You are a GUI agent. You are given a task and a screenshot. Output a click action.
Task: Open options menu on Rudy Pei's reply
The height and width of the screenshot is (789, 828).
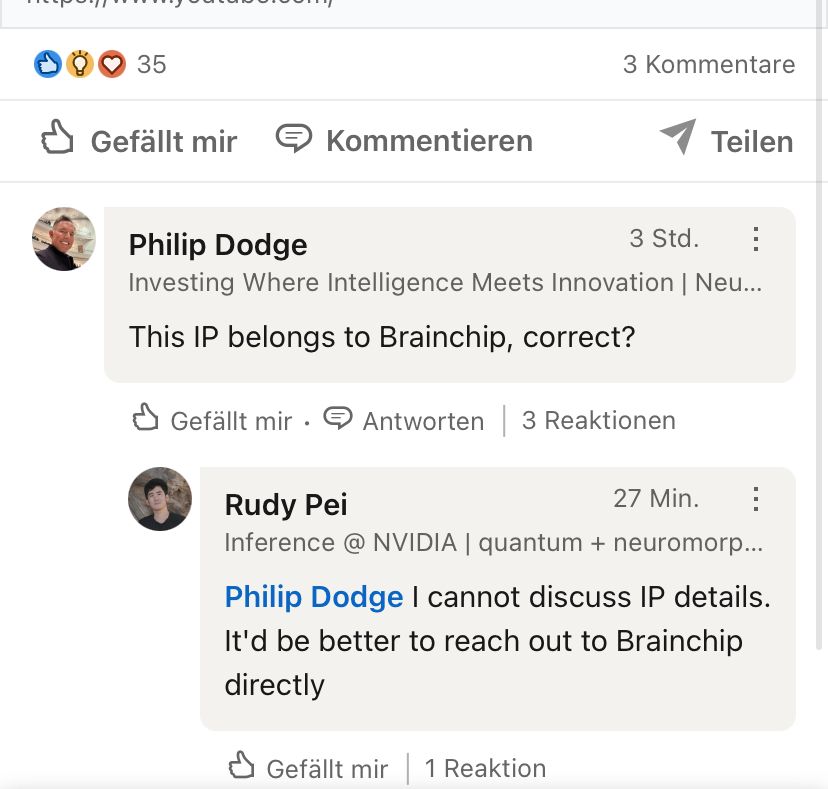[756, 499]
